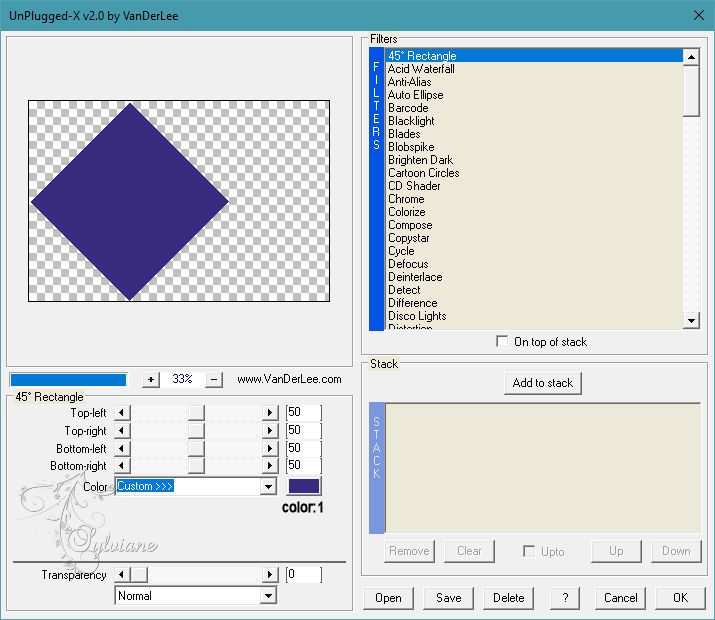
Task: Open help with question mark button
Action: tap(565, 598)
